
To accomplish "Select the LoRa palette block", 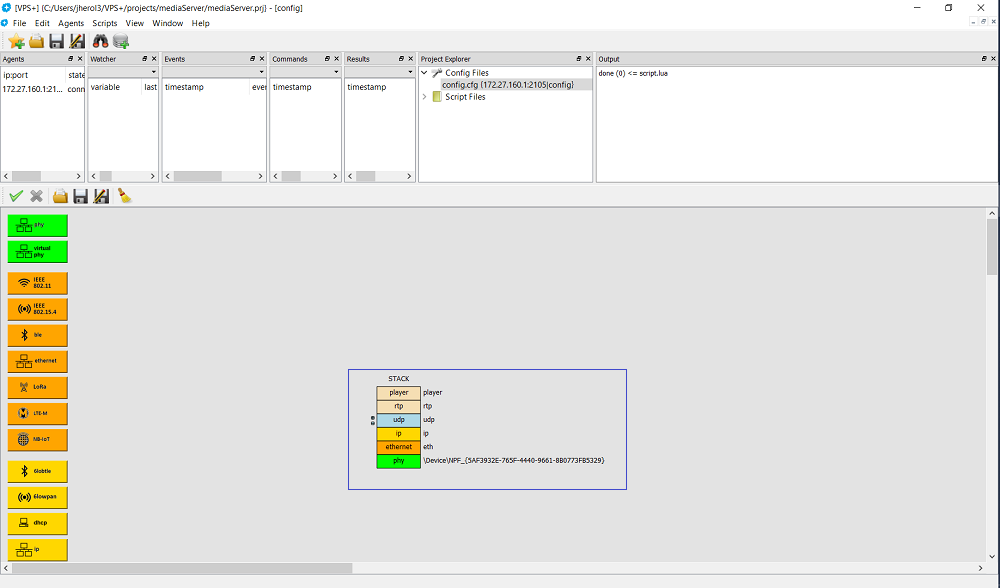I will (x=38, y=387).
